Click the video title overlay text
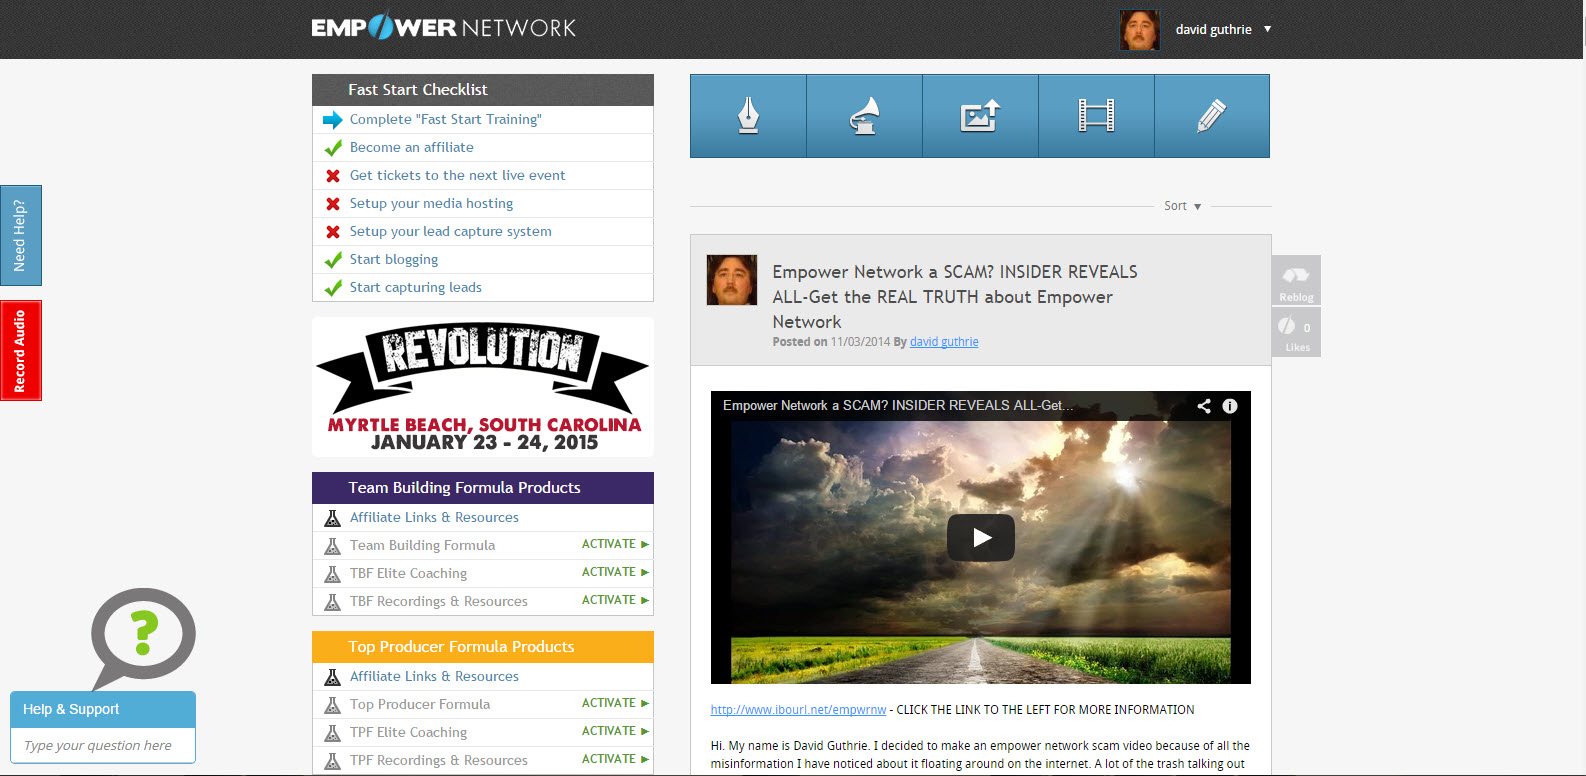The width and height of the screenshot is (1586, 776). click(x=898, y=405)
